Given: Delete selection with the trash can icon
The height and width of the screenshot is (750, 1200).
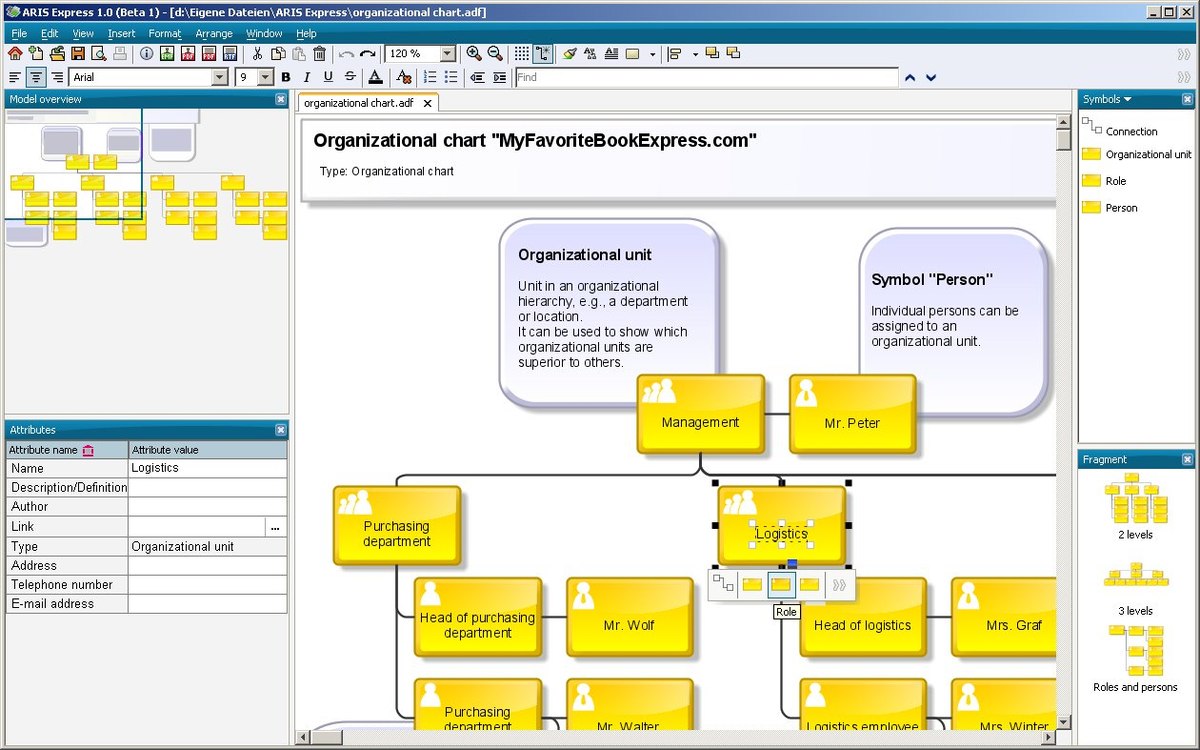Looking at the screenshot, I should (x=319, y=54).
